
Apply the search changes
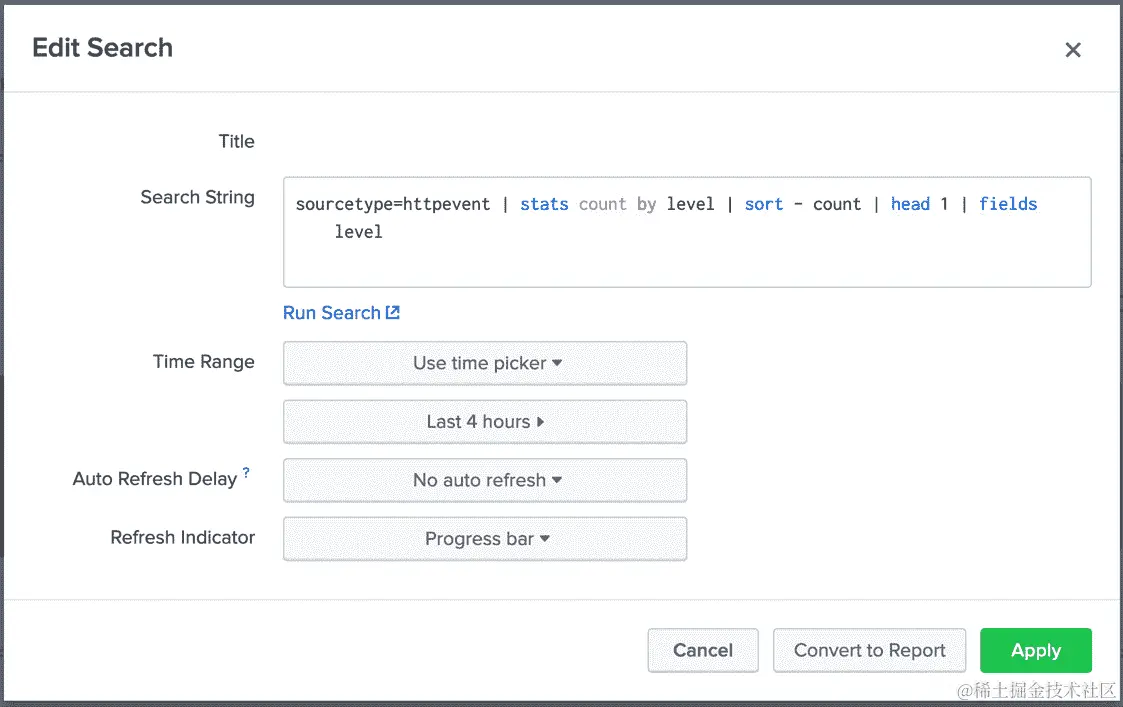pos(1035,650)
